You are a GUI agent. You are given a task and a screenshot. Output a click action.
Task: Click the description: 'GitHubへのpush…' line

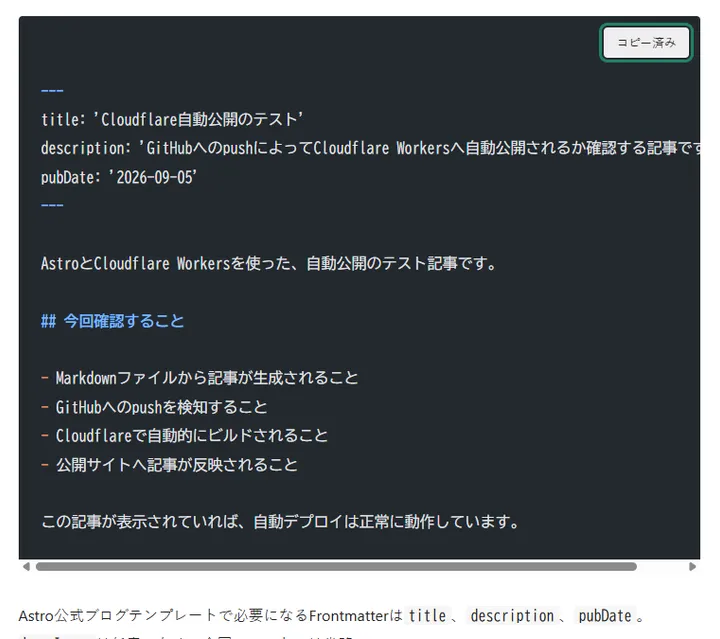point(371,148)
